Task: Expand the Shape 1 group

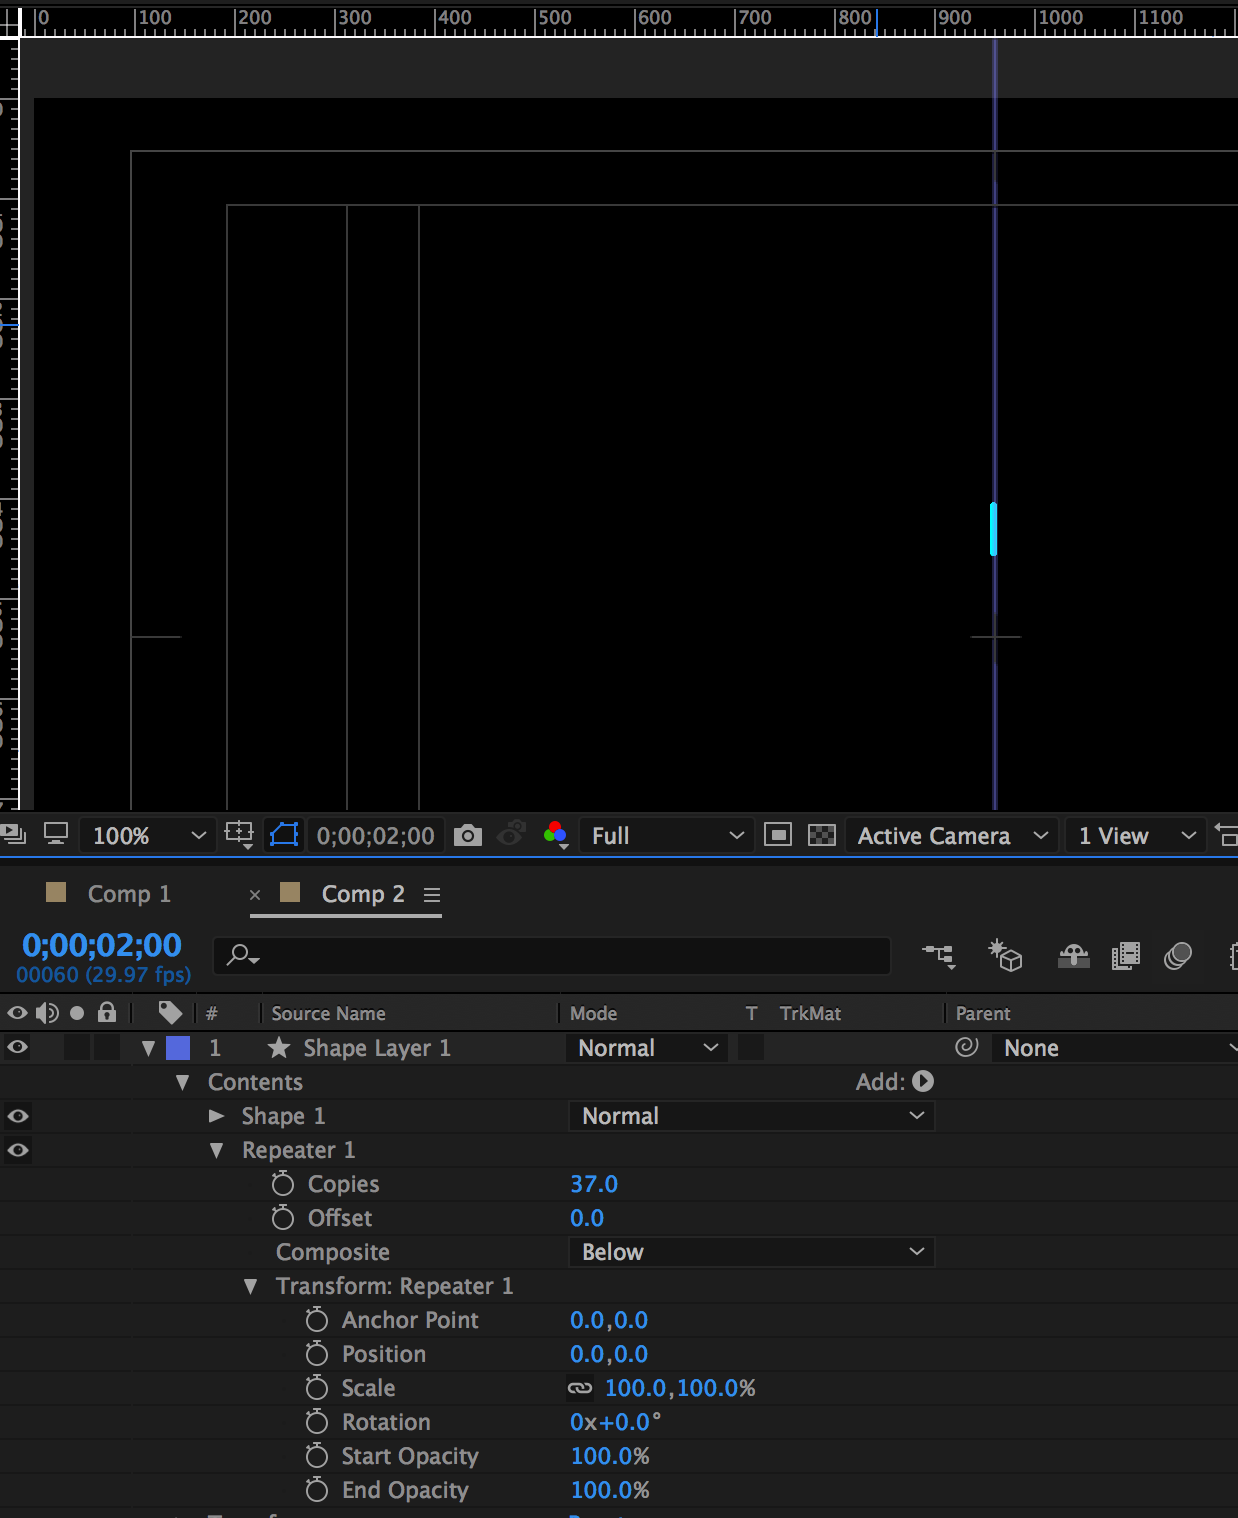Action: coord(216,1115)
